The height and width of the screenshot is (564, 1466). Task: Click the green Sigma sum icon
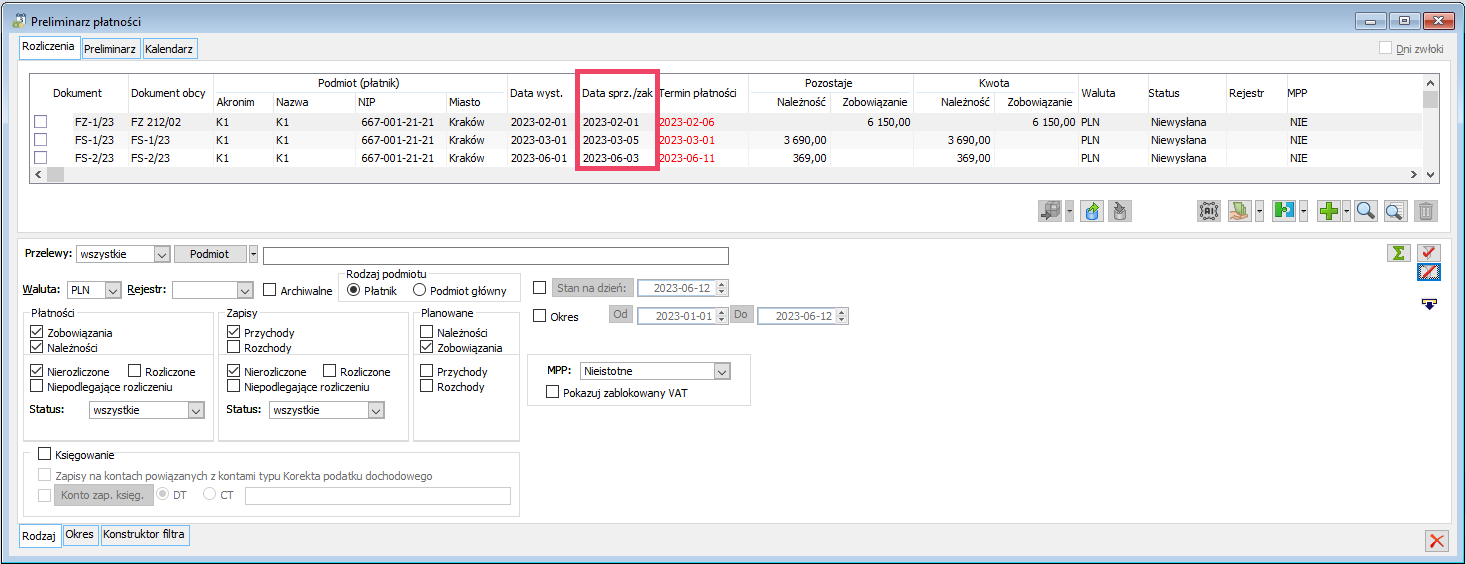[x=1399, y=253]
